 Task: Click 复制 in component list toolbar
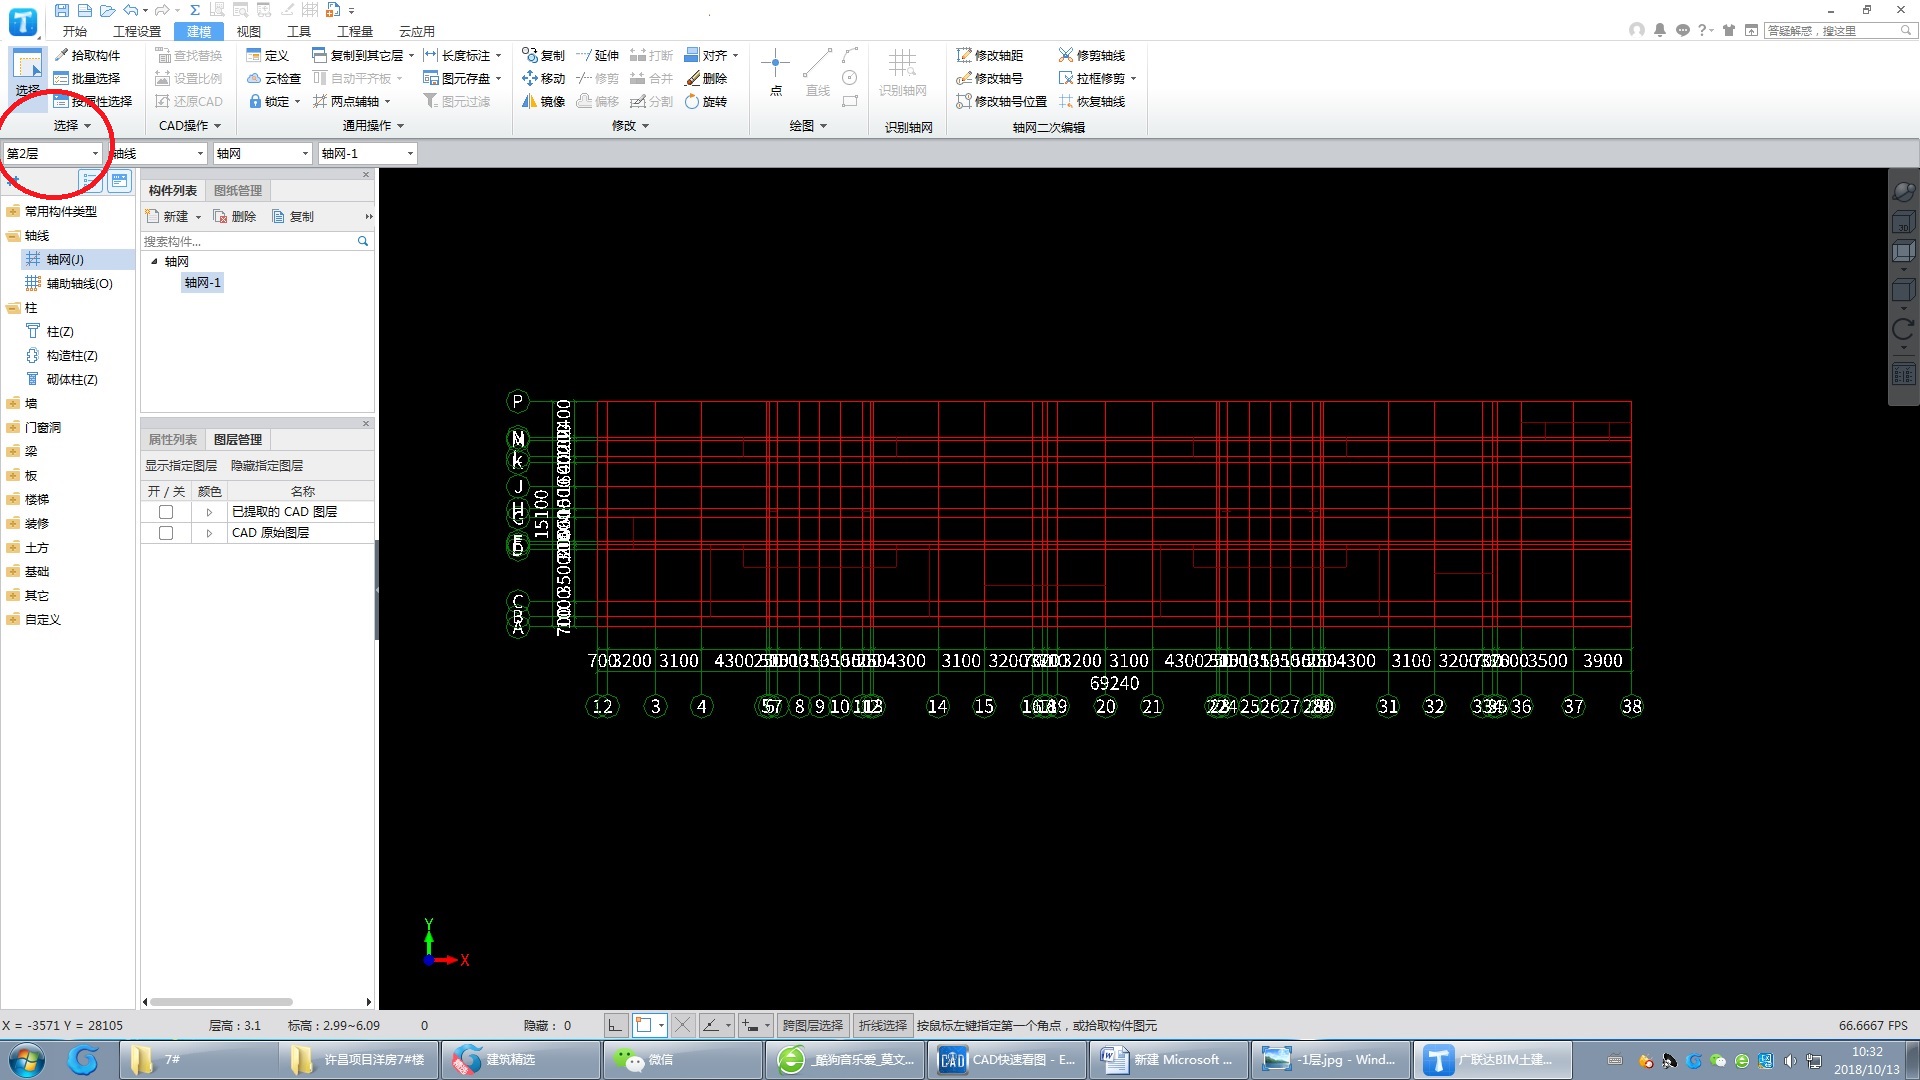293,216
